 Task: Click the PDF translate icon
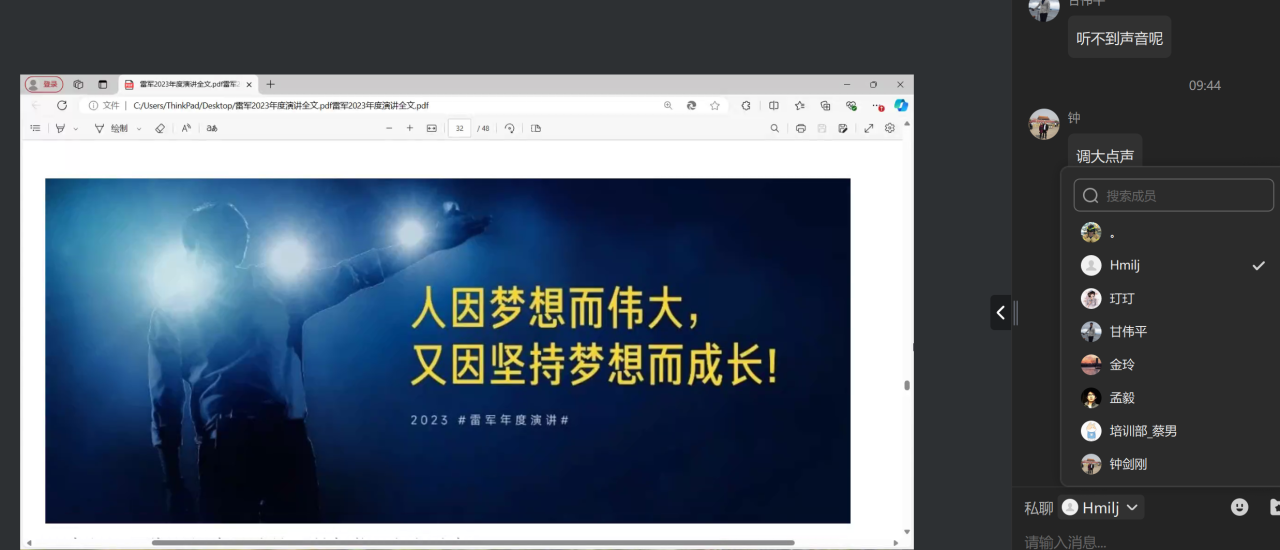(x=212, y=128)
